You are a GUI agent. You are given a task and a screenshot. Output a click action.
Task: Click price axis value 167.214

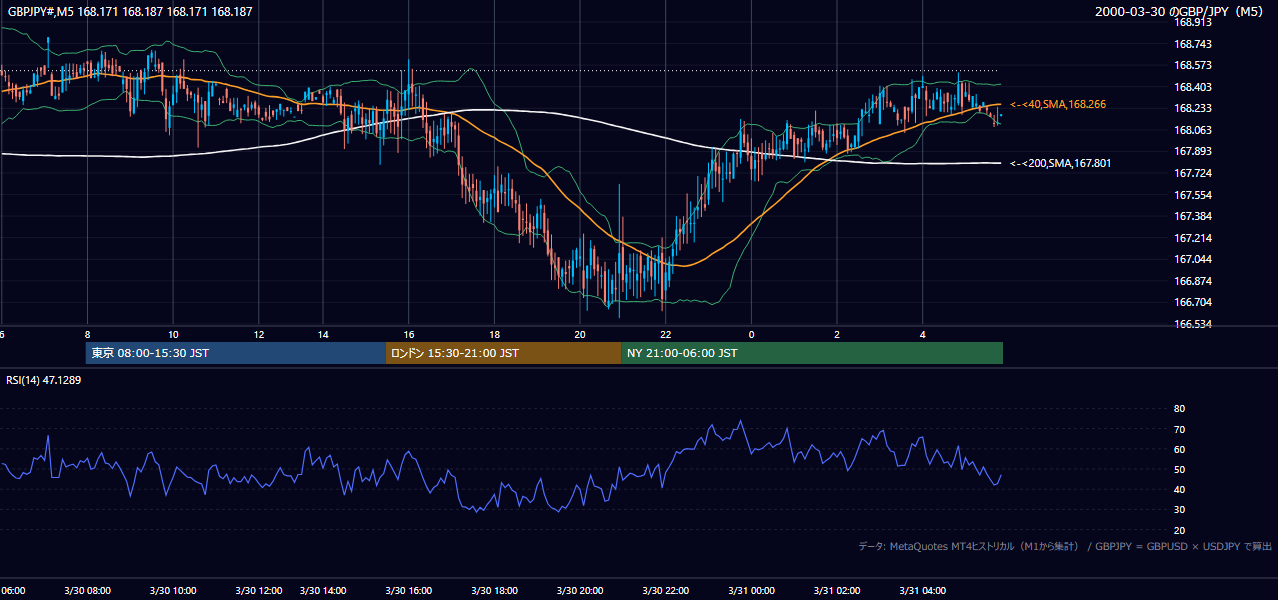click(1193, 238)
